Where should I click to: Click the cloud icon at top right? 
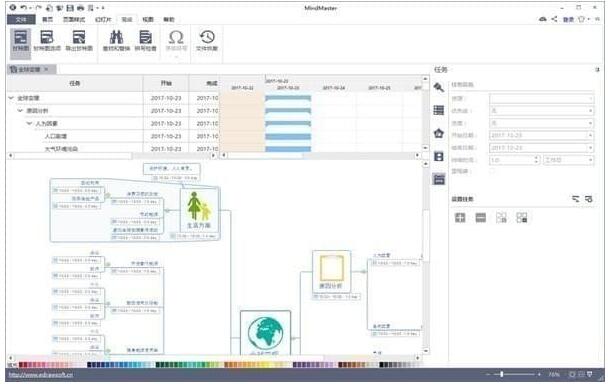coord(543,19)
